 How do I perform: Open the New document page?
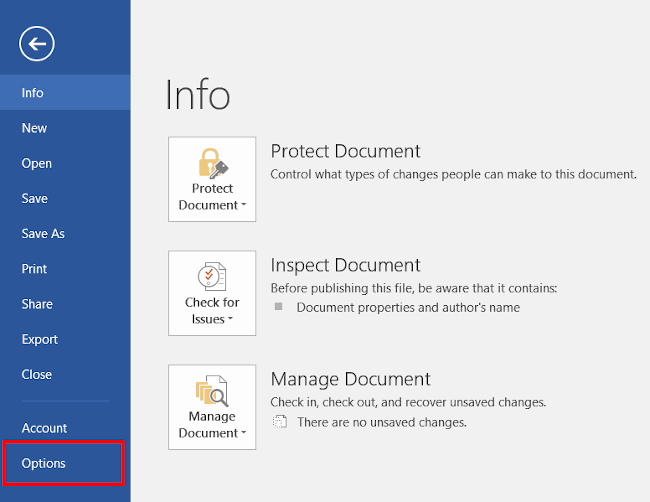(x=34, y=128)
